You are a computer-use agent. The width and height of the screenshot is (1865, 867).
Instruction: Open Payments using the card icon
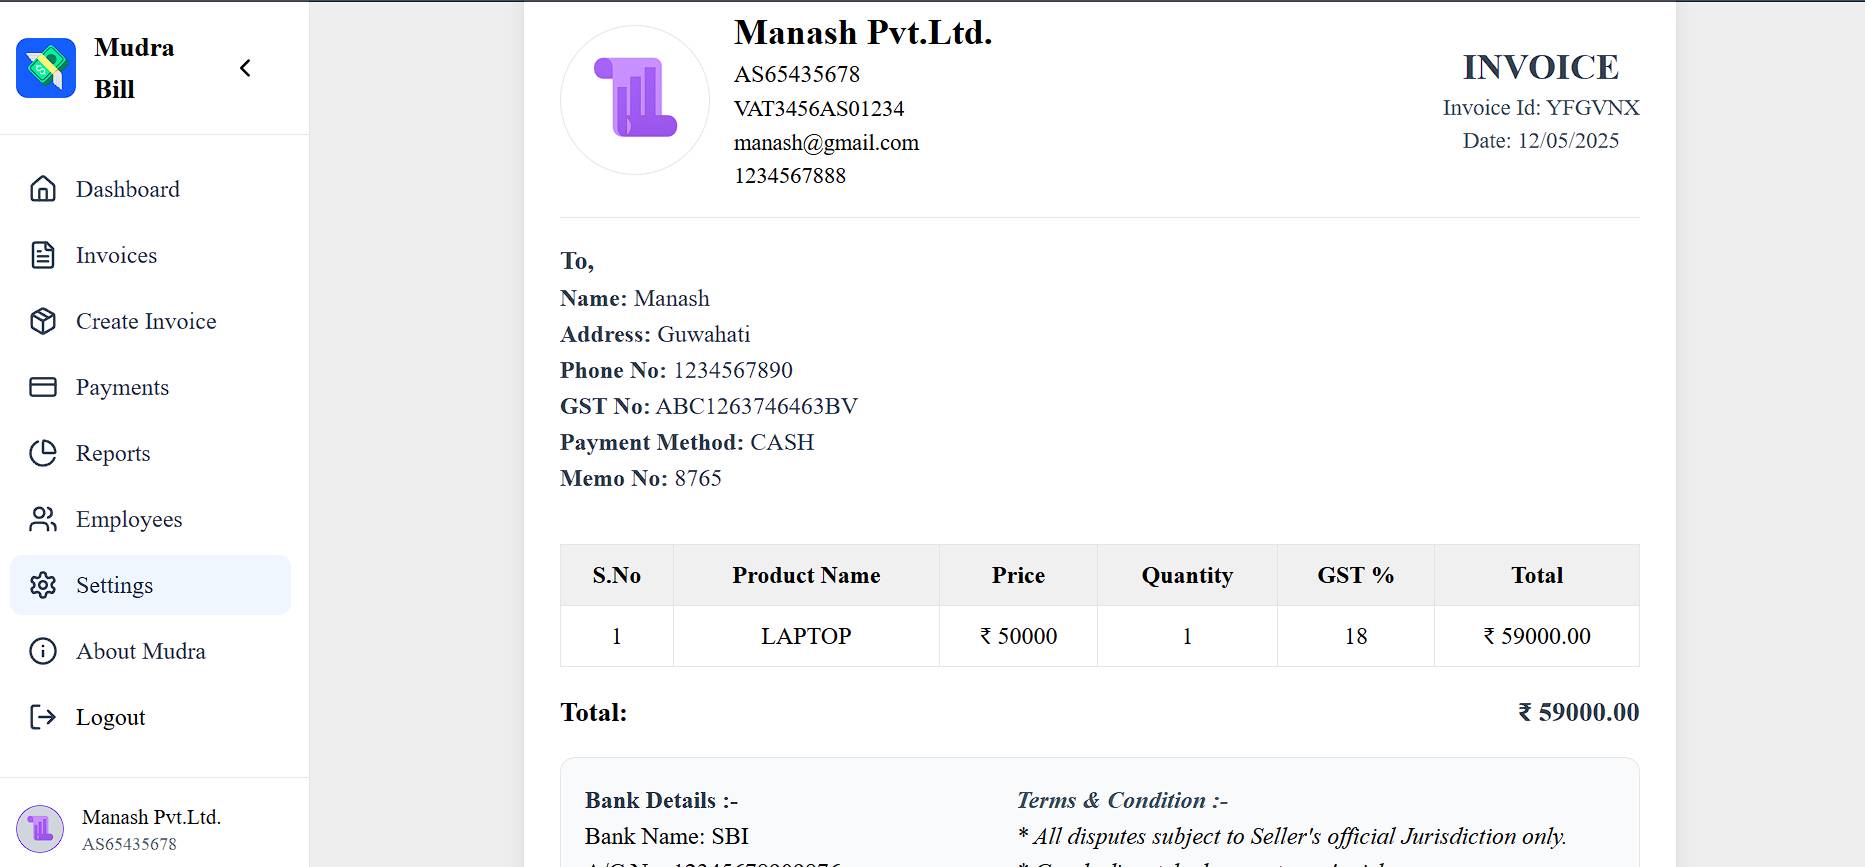(x=44, y=387)
